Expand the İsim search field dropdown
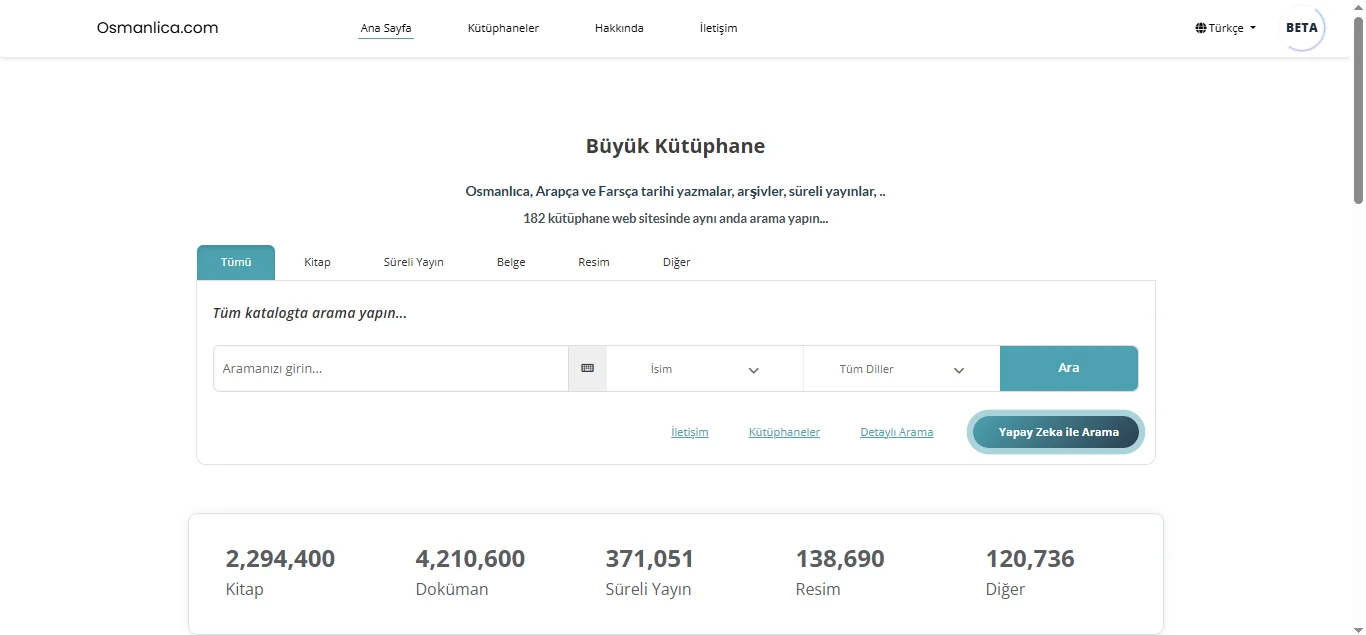Screen dimensions: 1366x635 point(705,369)
